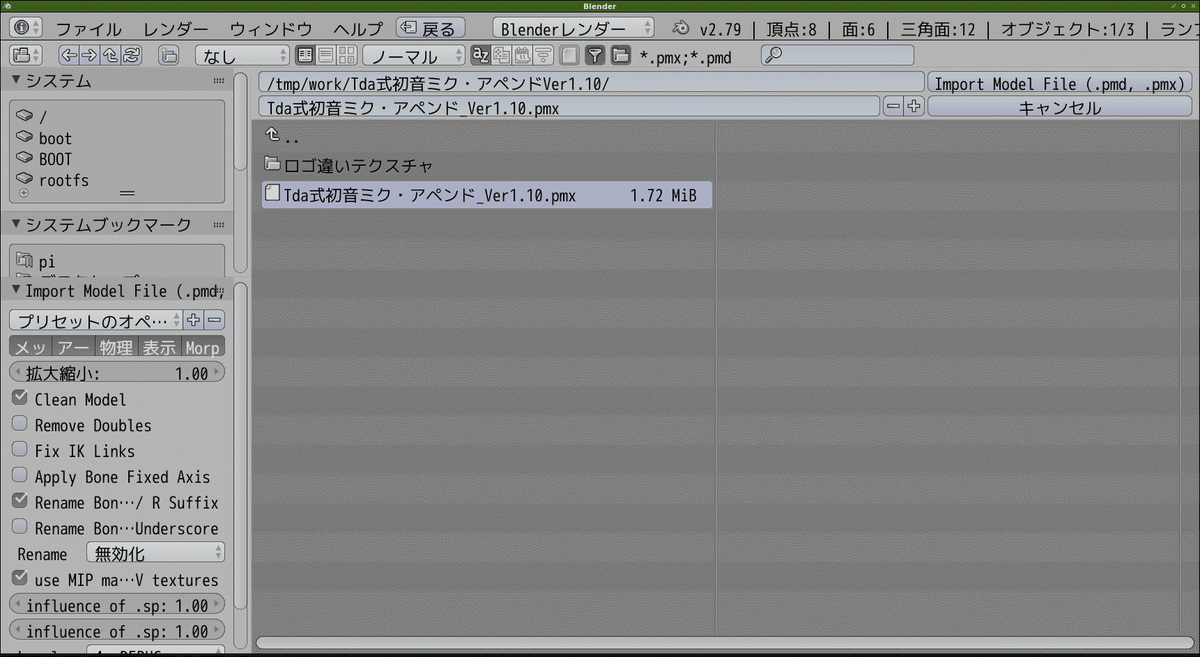Screen dimensions: 1200x657
Task: Open the なし recursion dropdown
Action: coord(243,56)
